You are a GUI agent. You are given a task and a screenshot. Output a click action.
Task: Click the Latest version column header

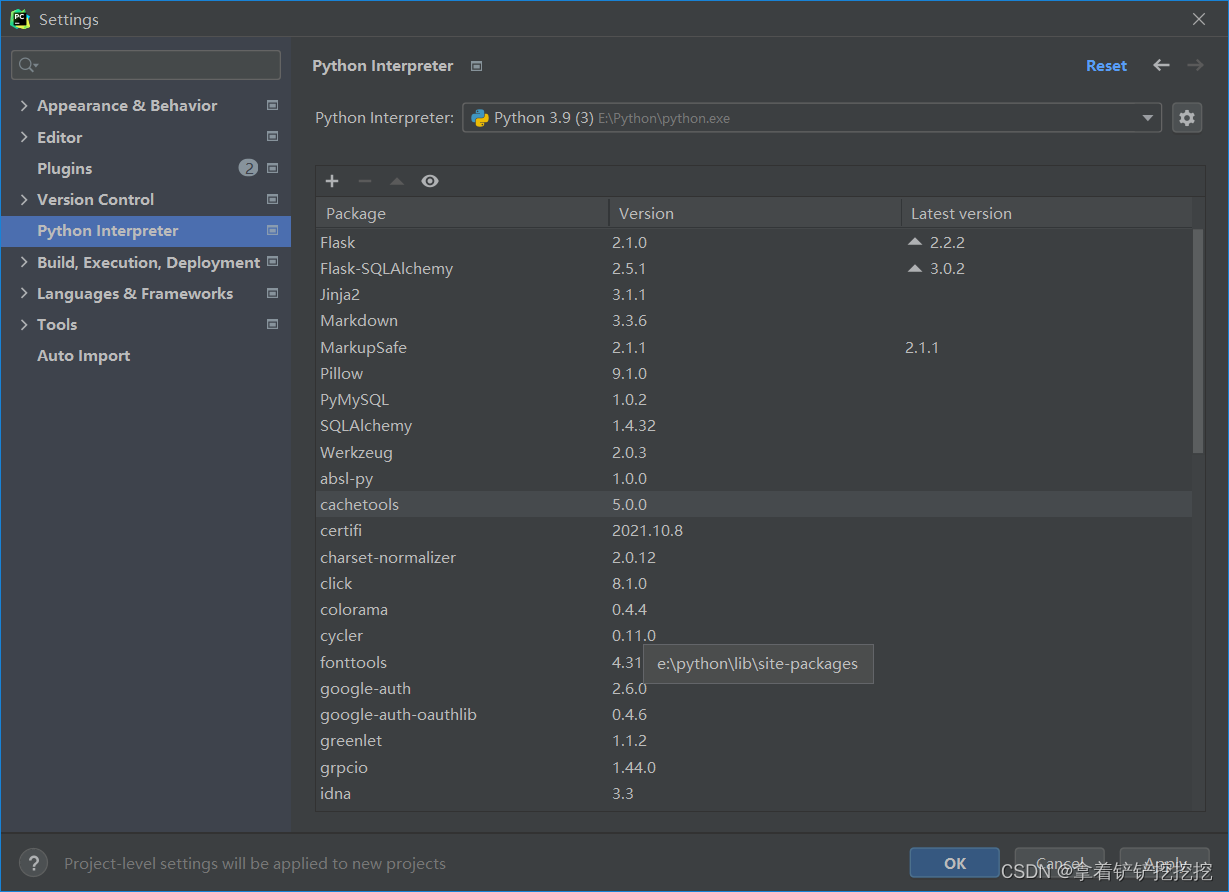[1047, 213]
